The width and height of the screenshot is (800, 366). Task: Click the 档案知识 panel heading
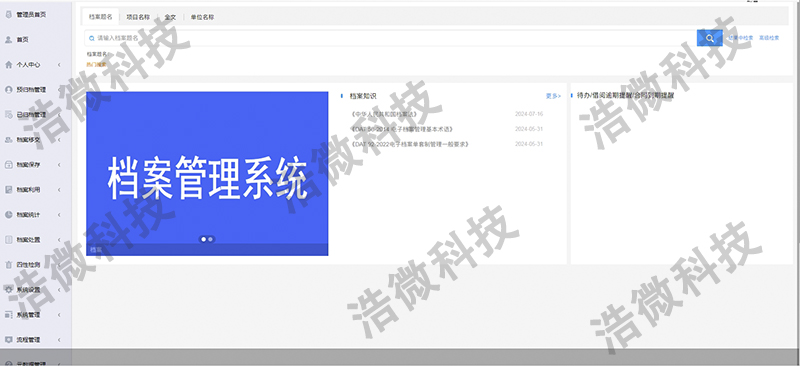pos(363,96)
